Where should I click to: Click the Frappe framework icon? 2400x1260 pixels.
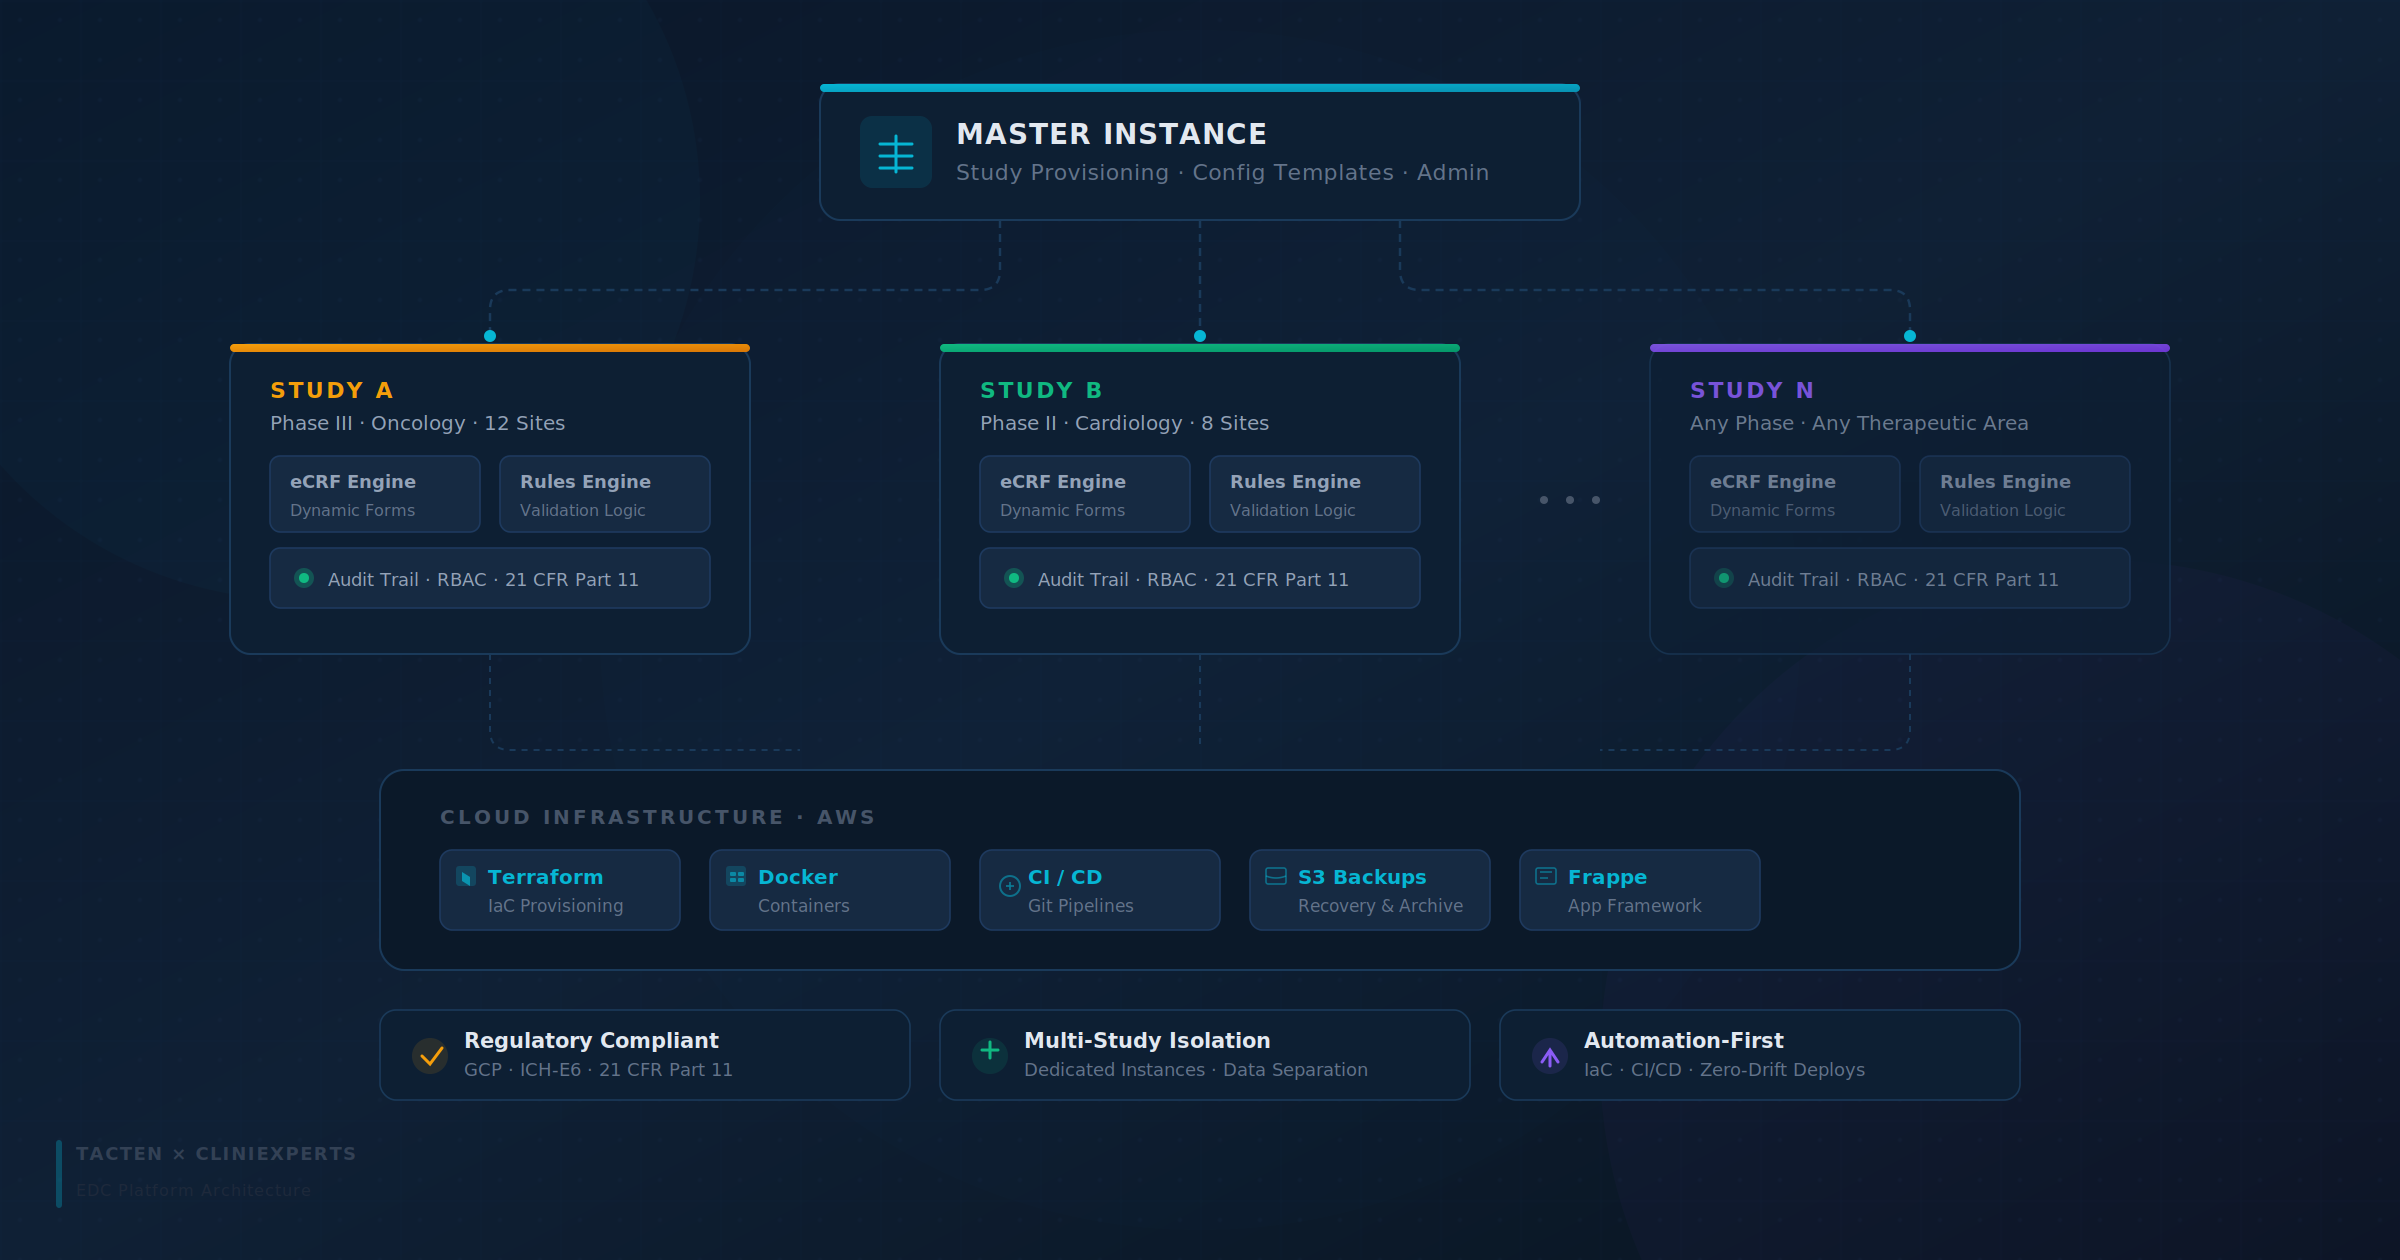pyautogui.click(x=1546, y=877)
